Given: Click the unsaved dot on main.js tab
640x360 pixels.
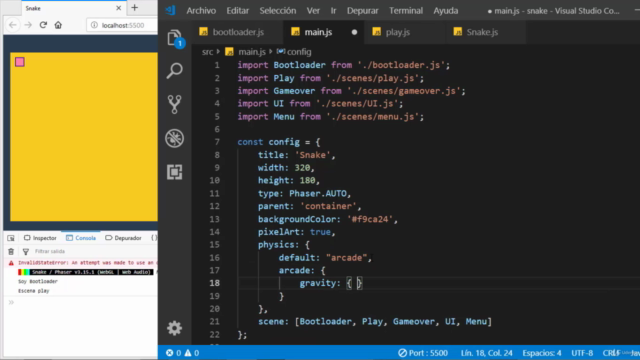Looking at the screenshot, I should click(354, 32).
